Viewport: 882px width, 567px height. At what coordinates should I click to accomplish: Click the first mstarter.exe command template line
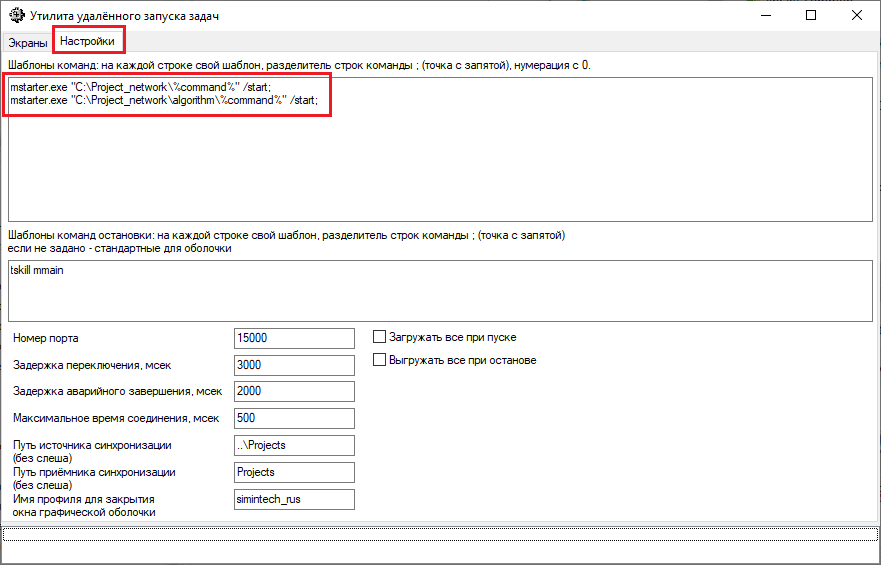pyautogui.click(x=140, y=88)
